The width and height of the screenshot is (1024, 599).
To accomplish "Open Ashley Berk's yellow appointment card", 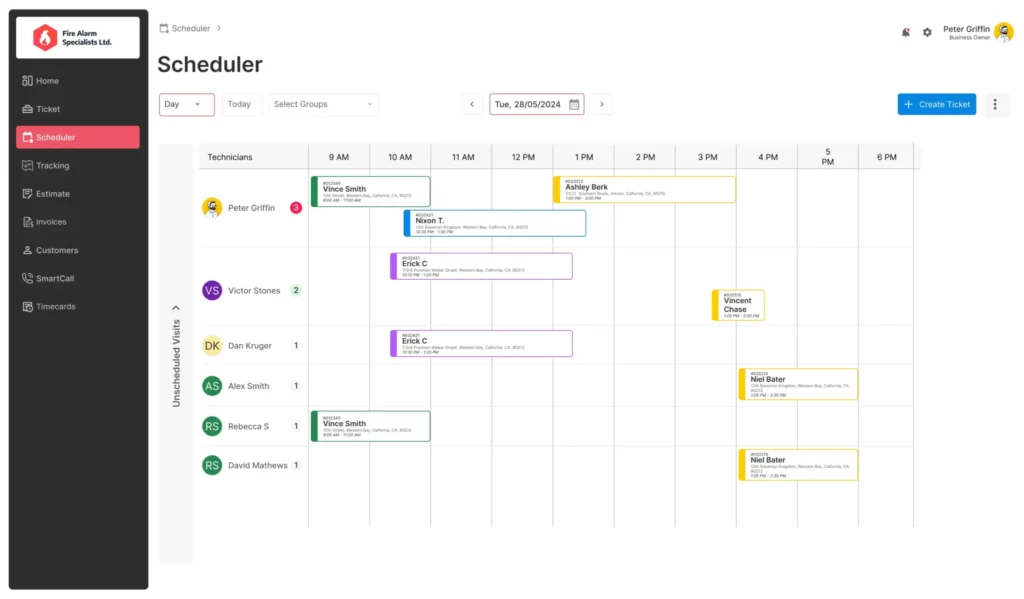I will tap(644, 190).
